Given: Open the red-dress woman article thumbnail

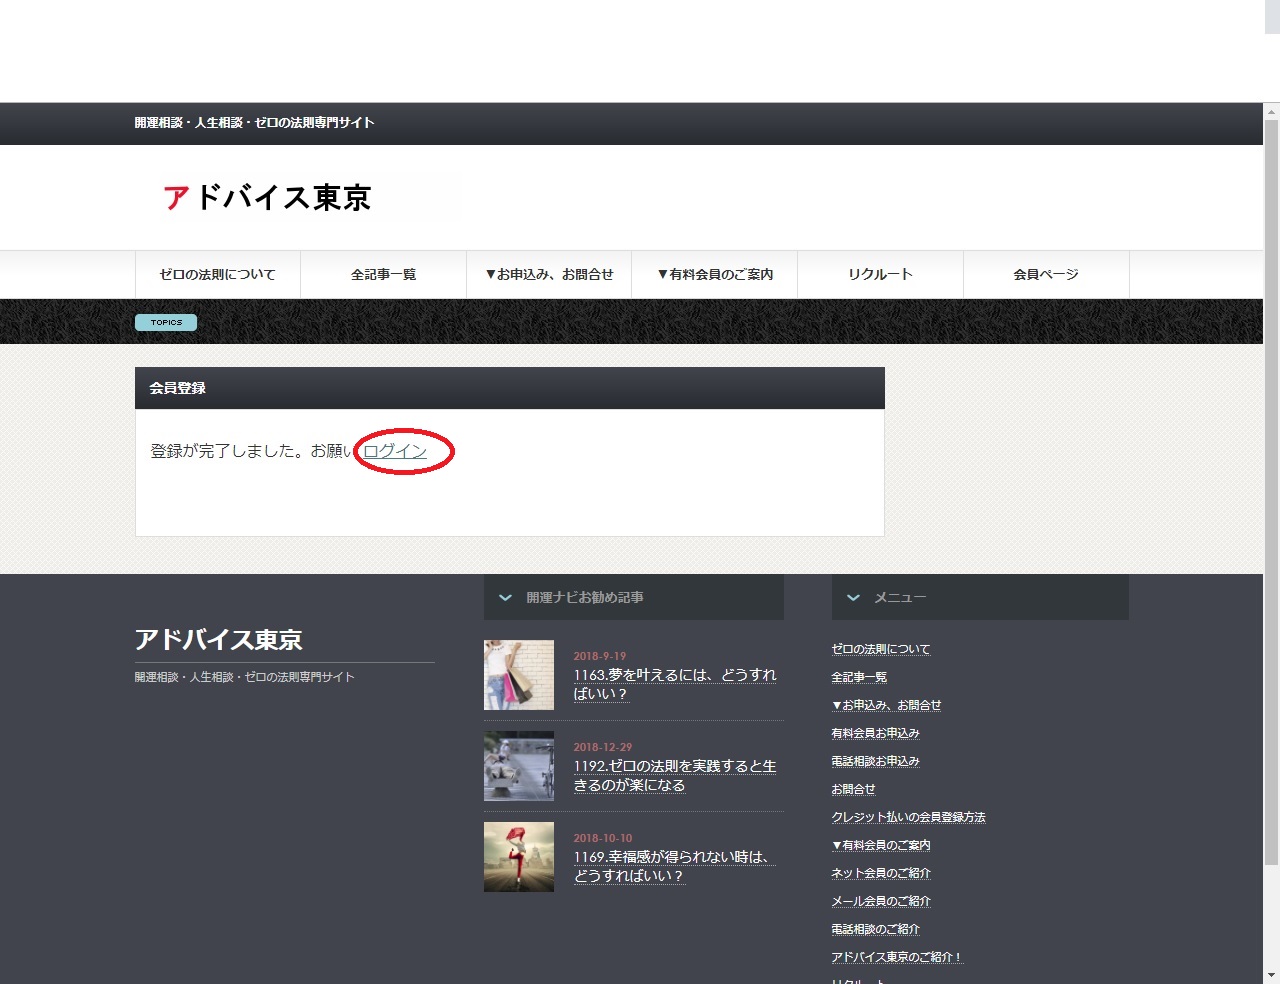Looking at the screenshot, I should point(519,857).
